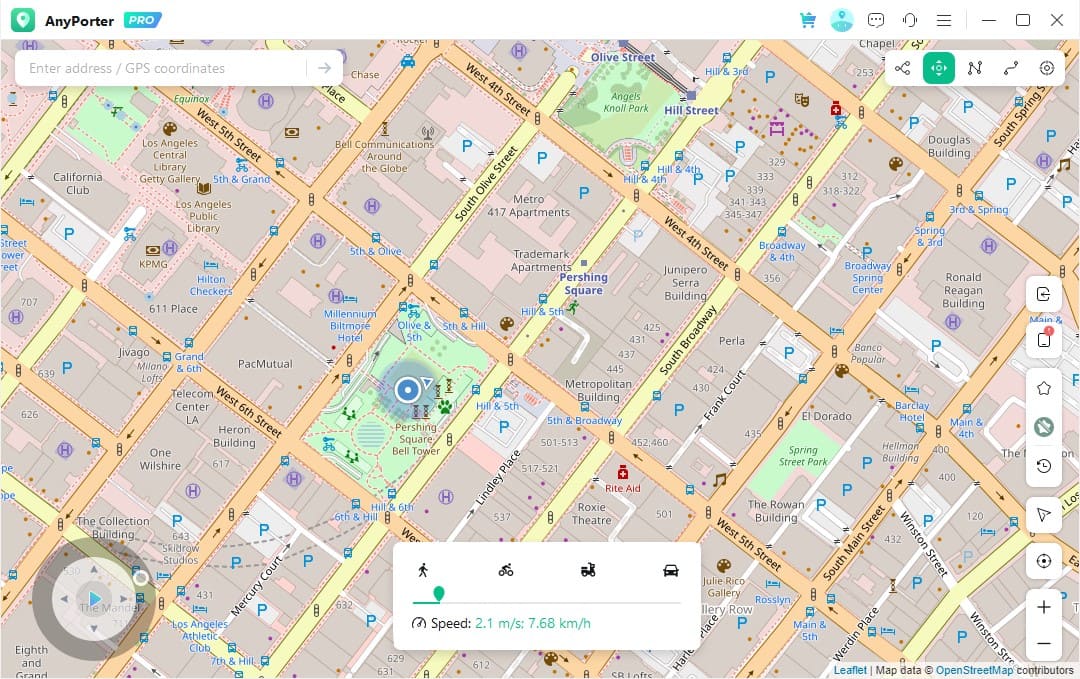
Task: Click the Rite Aid pharmacy marker
Action: tap(623, 472)
